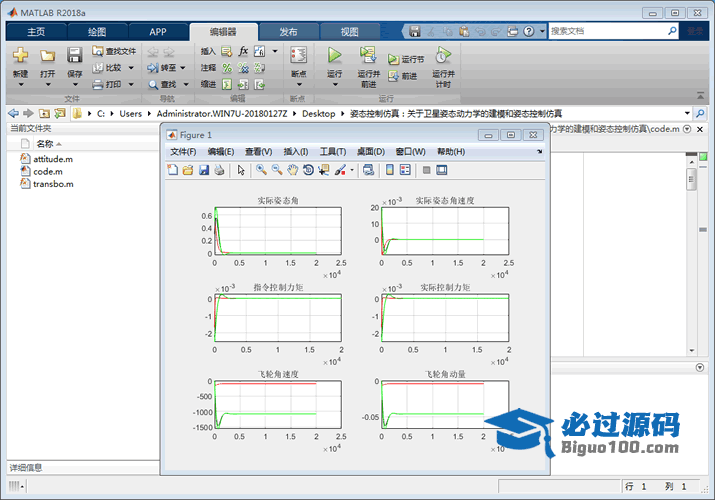The image size is (715, 500).
Task: Select the Zoom In tool
Action: [x=261, y=170]
